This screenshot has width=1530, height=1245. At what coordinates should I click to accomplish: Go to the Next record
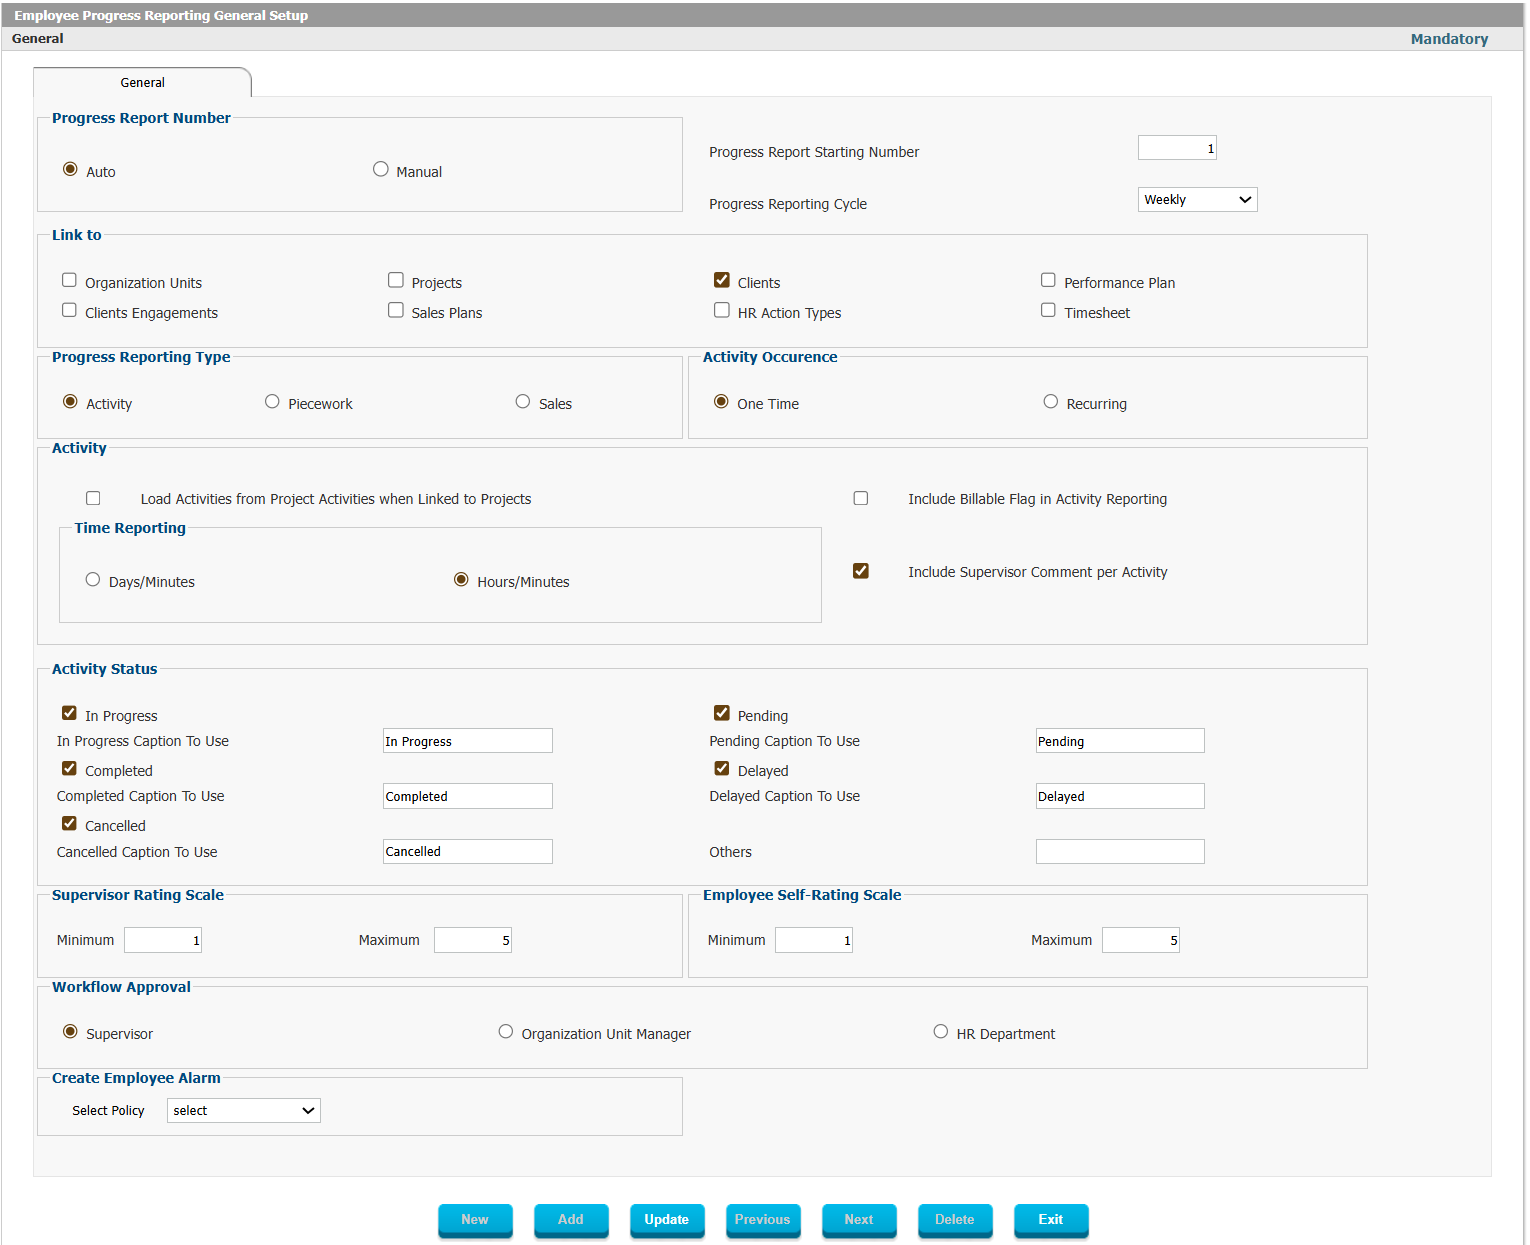(x=859, y=1220)
